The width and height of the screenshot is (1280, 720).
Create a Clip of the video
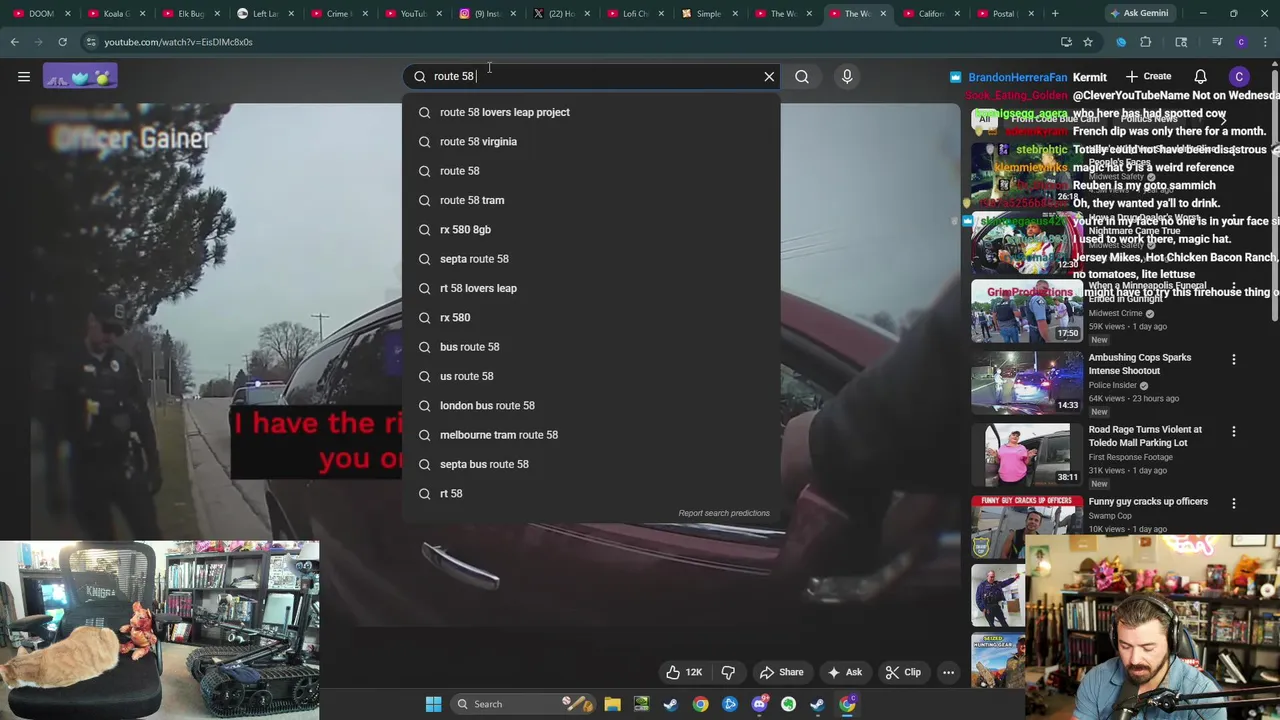pyautogui.click(x=902, y=672)
